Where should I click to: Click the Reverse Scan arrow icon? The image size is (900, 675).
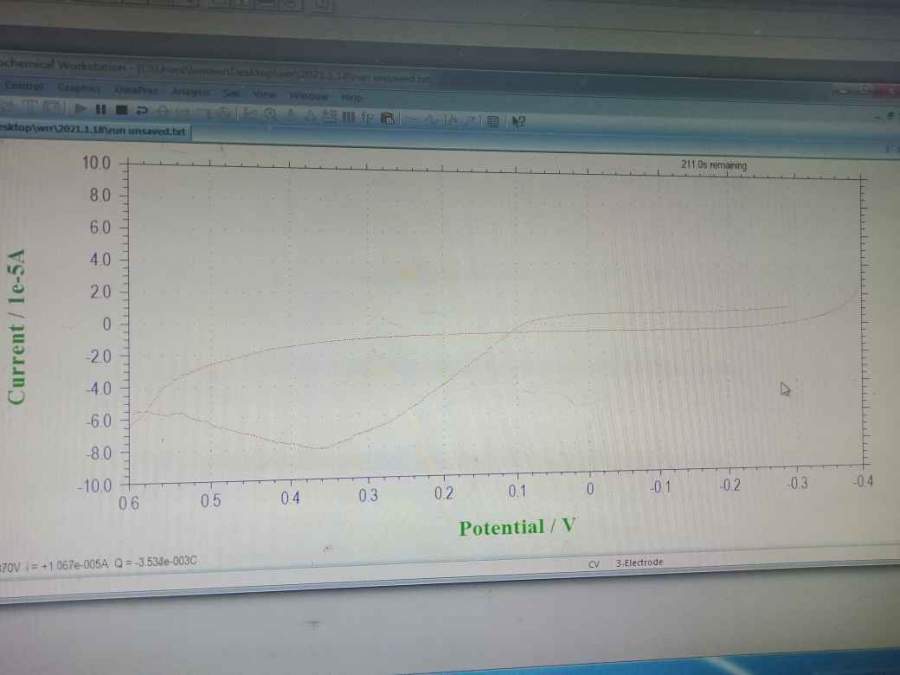click(x=142, y=110)
